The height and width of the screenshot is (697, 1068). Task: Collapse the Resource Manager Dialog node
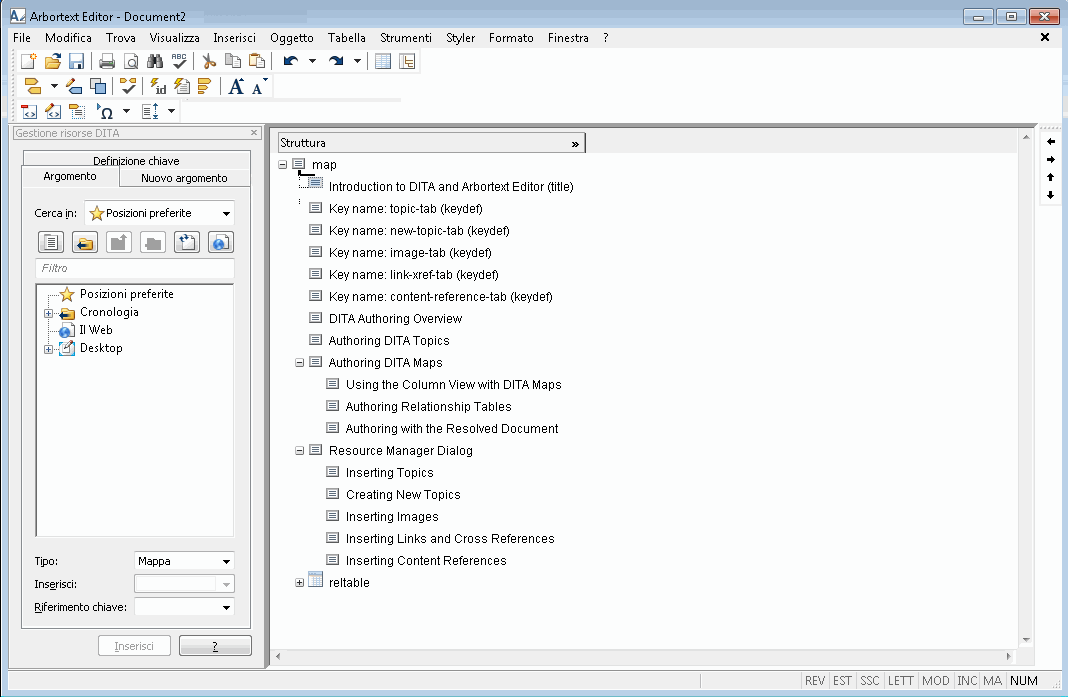[x=299, y=451]
